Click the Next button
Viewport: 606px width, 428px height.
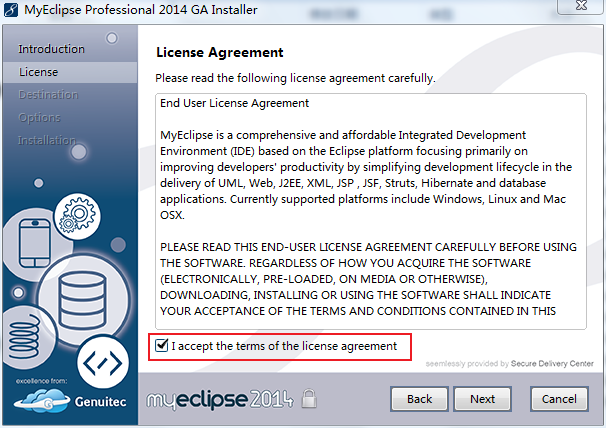[482, 399]
